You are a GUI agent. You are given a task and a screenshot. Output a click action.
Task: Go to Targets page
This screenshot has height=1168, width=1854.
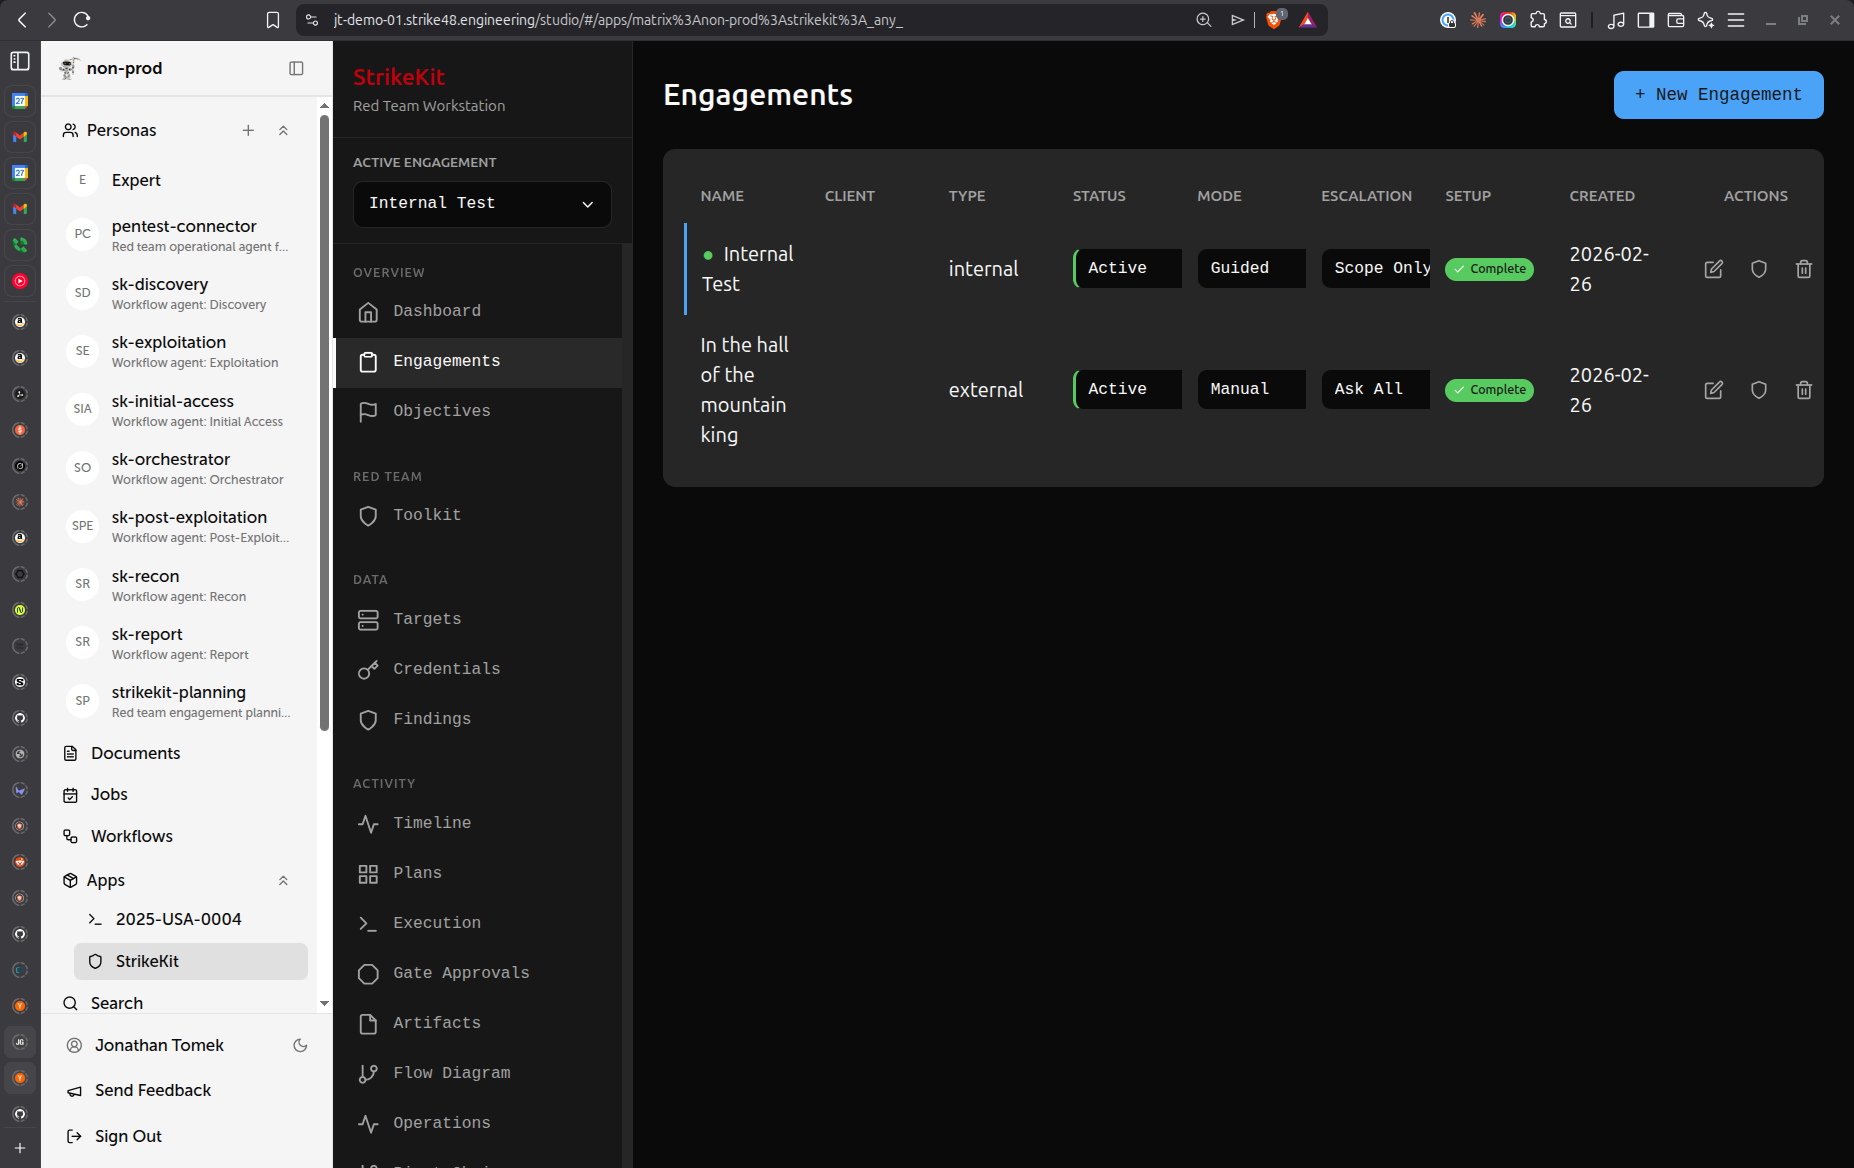point(477,619)
